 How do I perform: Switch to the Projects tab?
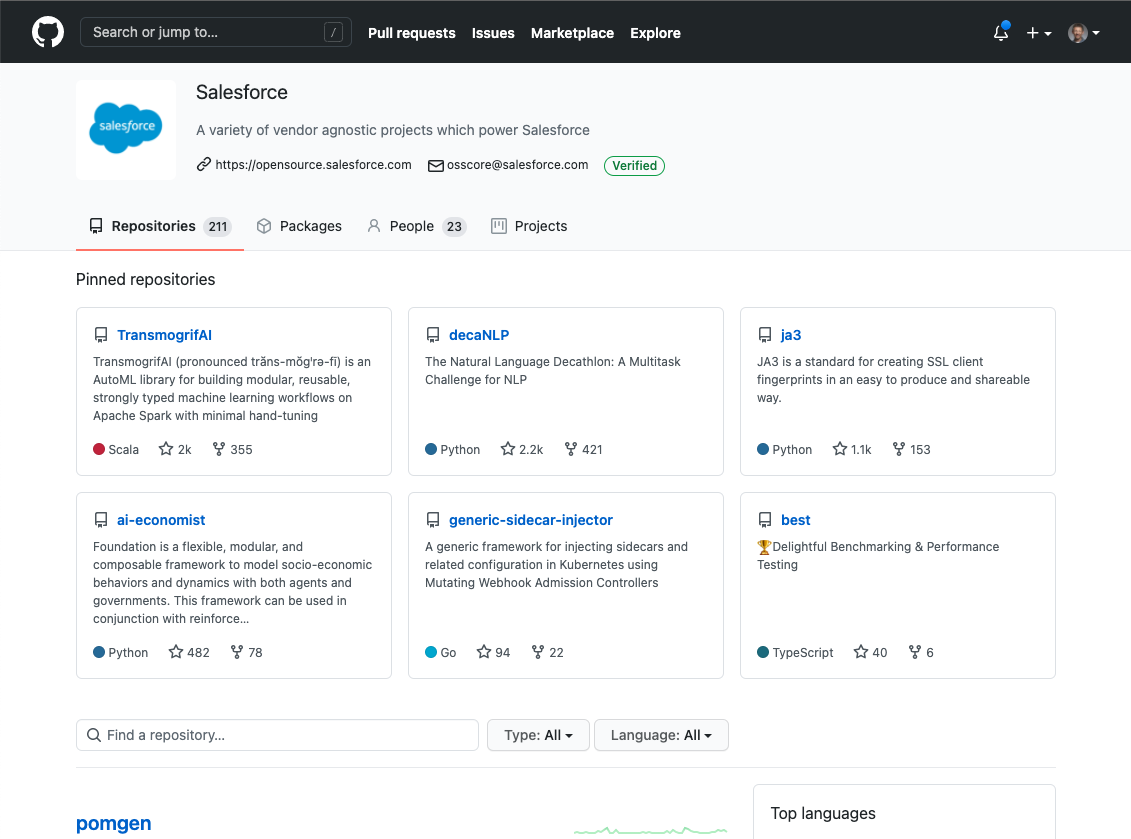pyautogui.click(x=529, y=226)
